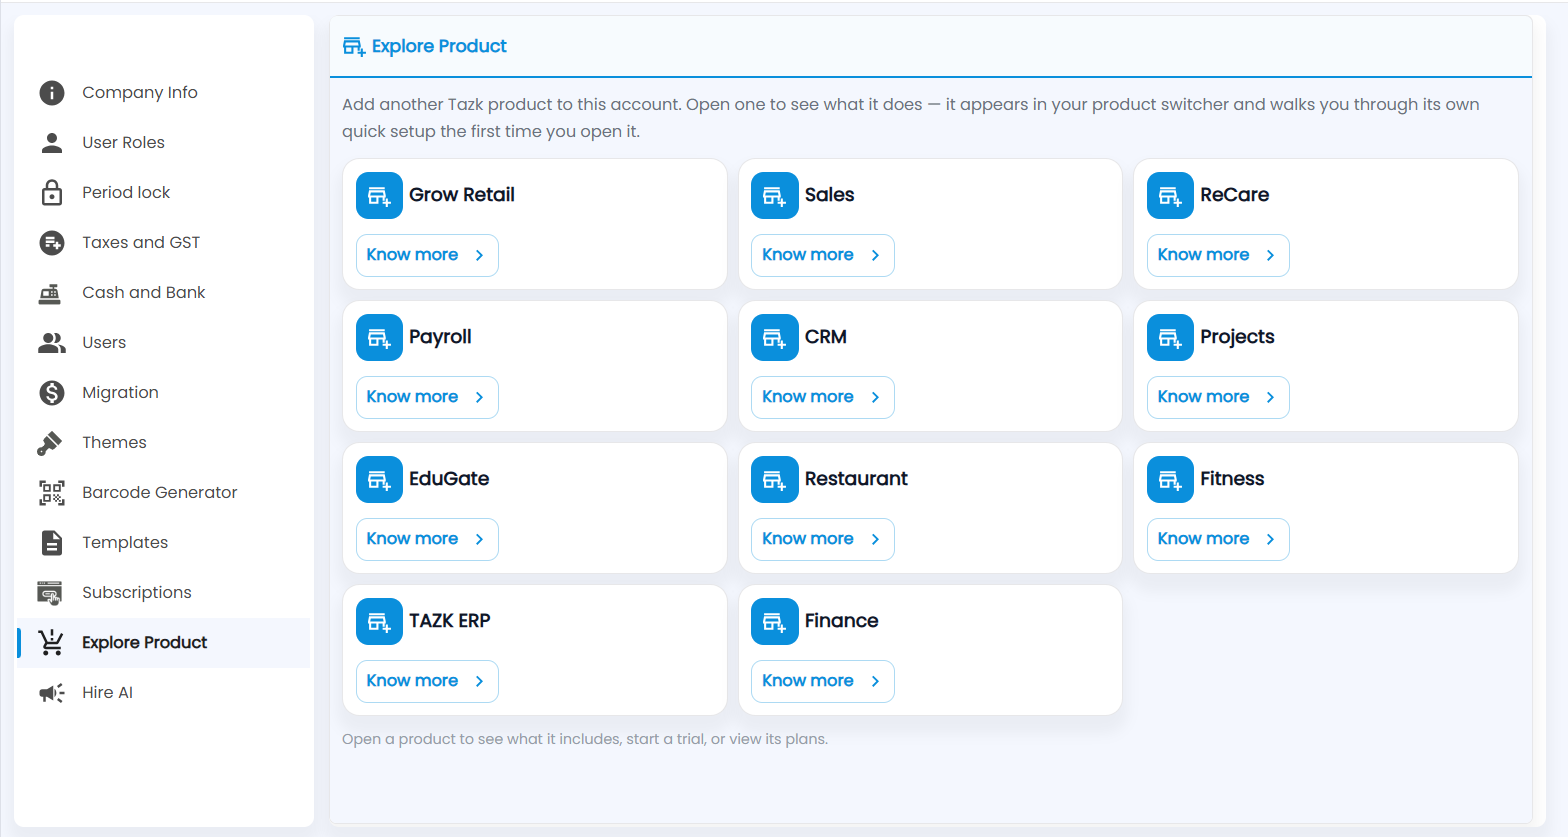Click the Company Info icon in sidebar
The height and width of the screenshot is (837, 1568).
[x=51, y=93]
